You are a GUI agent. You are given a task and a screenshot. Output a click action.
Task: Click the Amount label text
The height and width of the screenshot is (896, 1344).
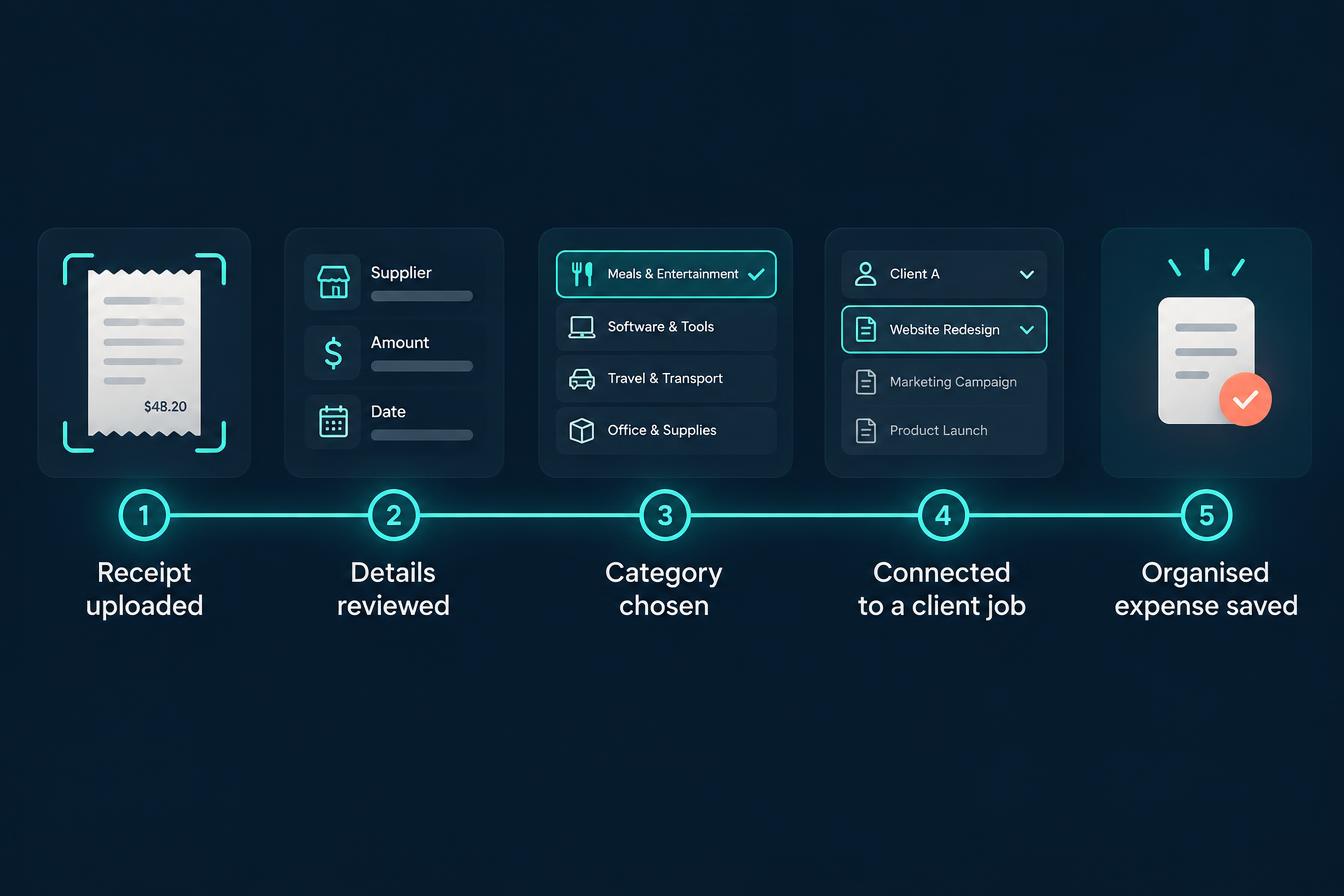pos(400,343)
